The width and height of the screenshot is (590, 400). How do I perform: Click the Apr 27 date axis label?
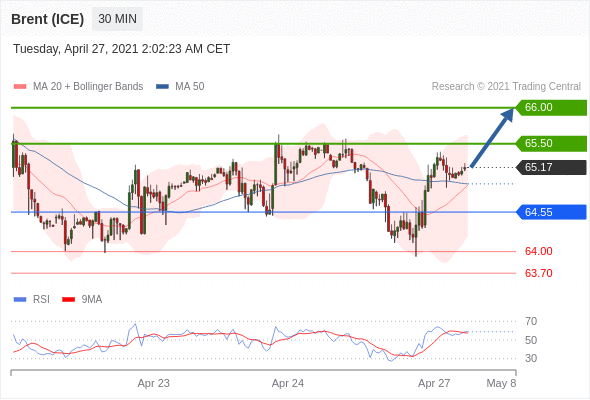434,383
